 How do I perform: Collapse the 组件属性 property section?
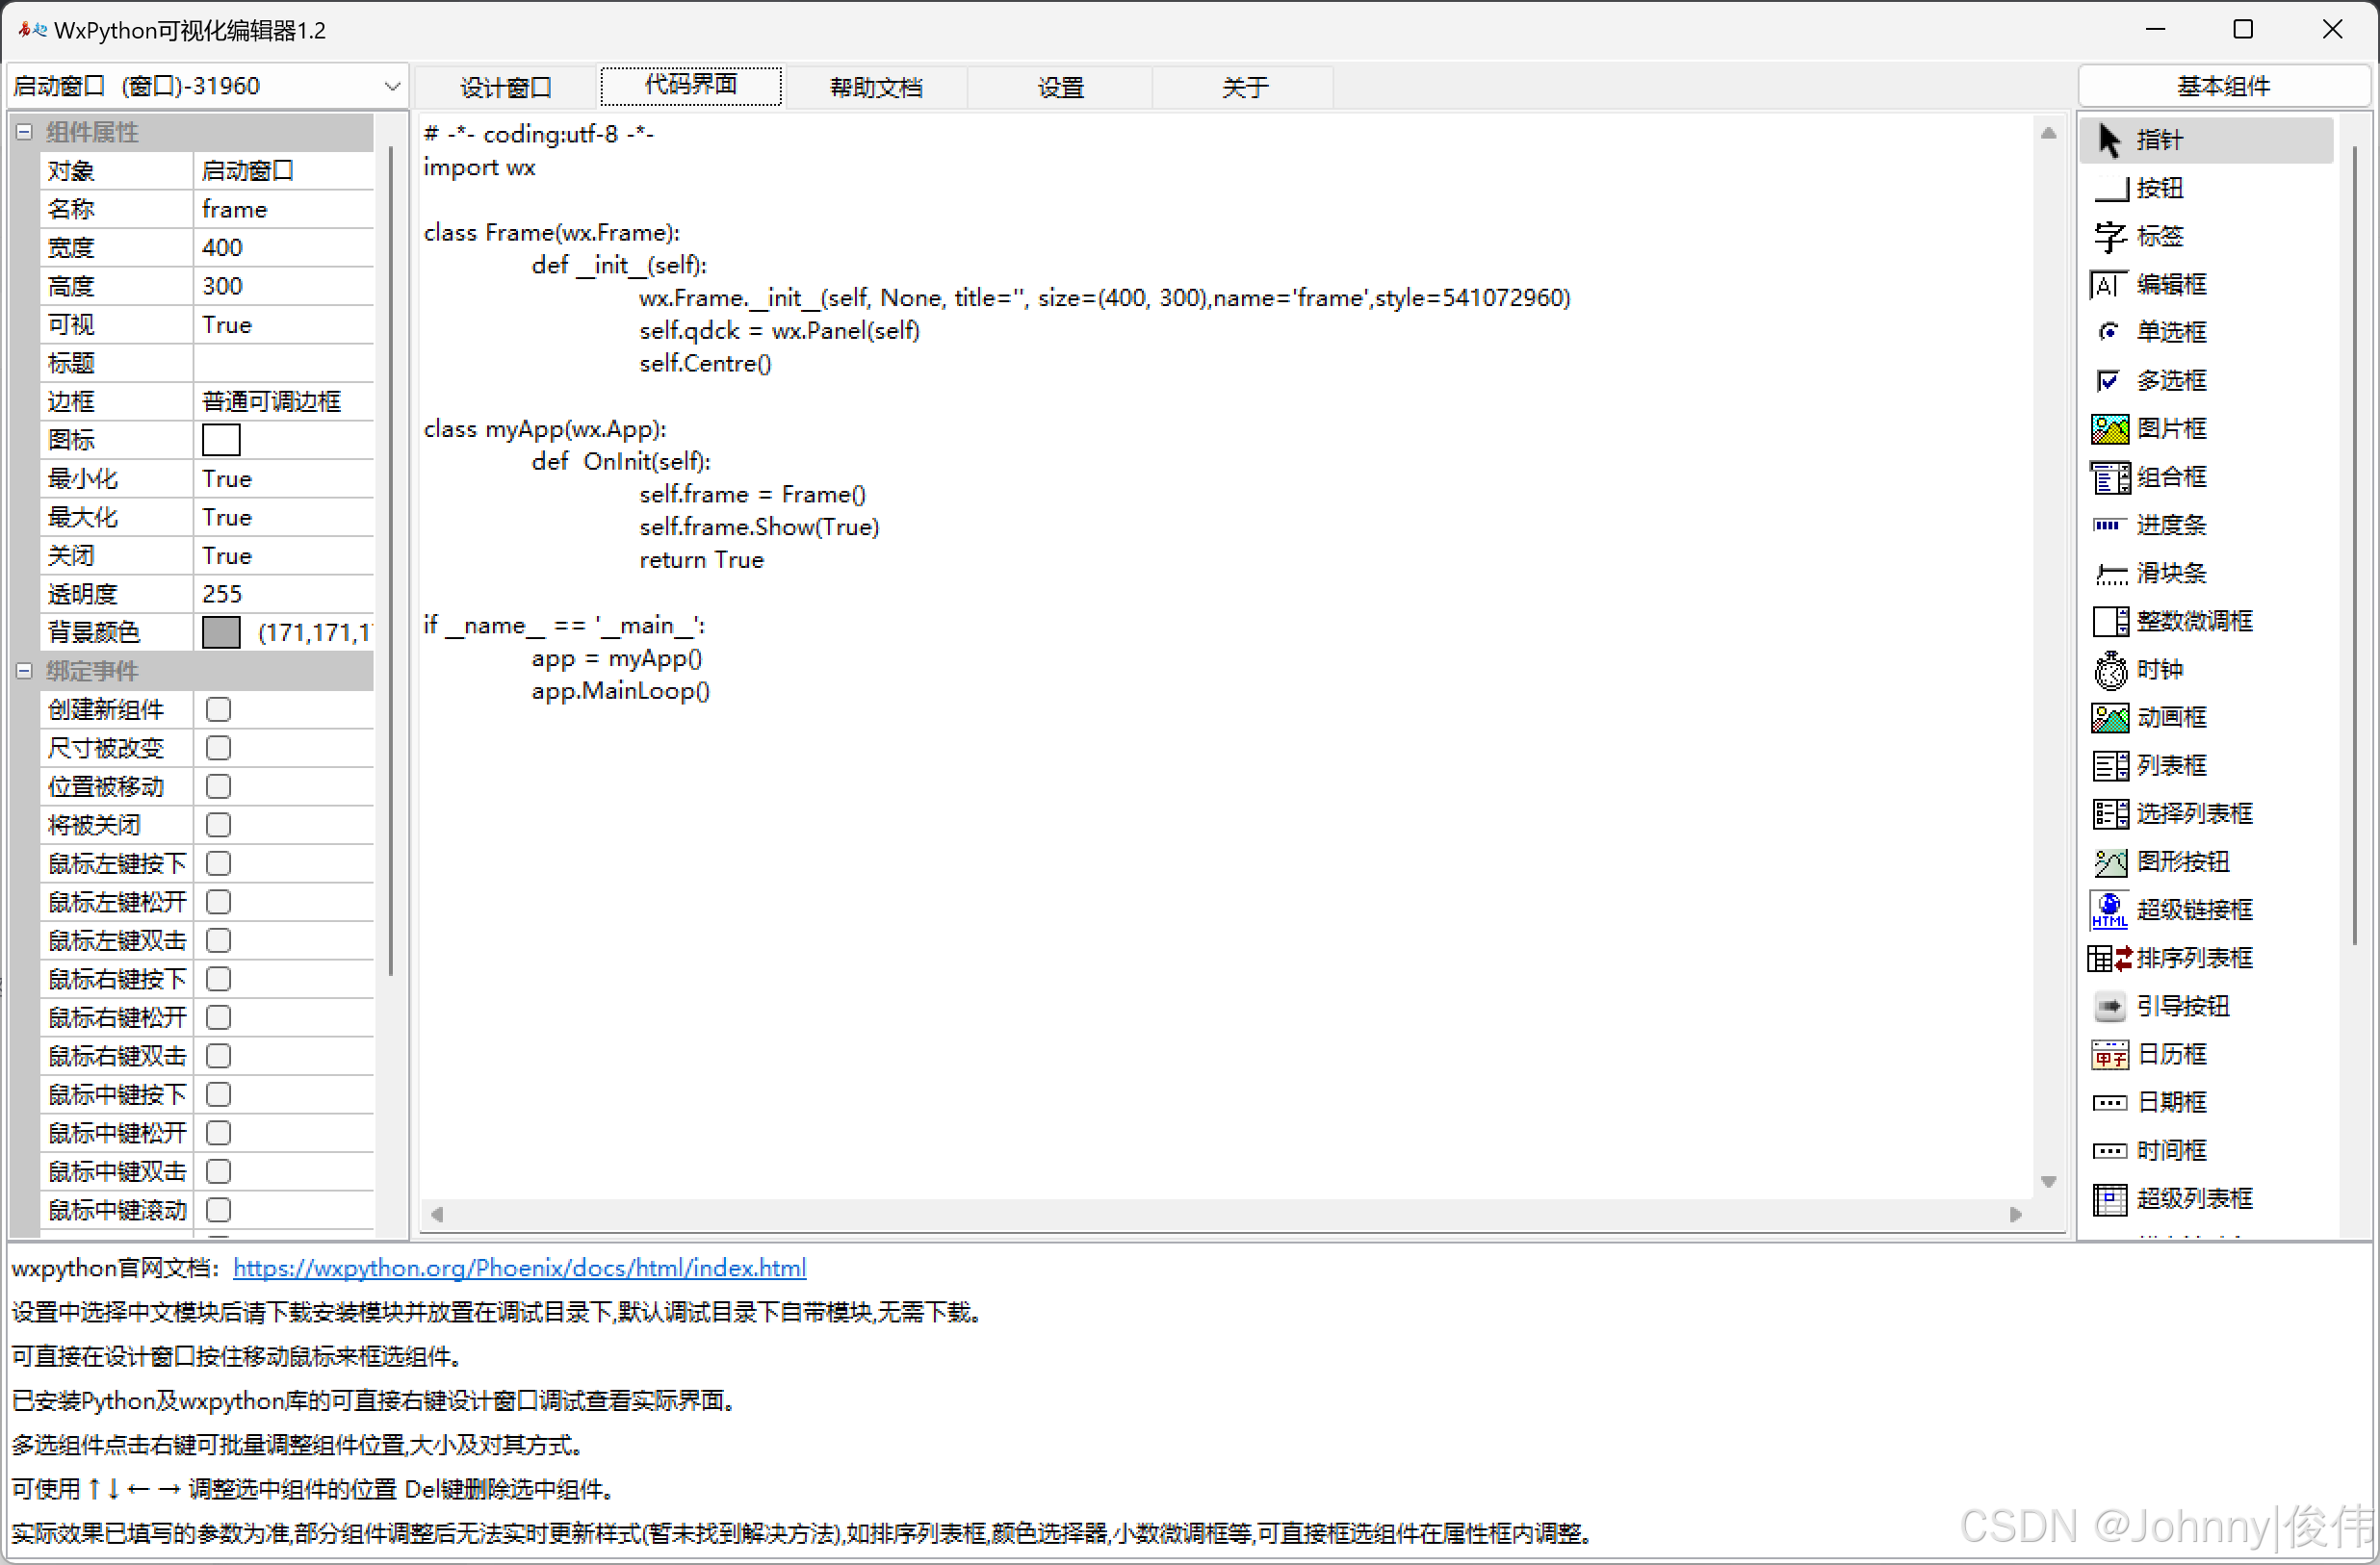(x=24, y=132)
